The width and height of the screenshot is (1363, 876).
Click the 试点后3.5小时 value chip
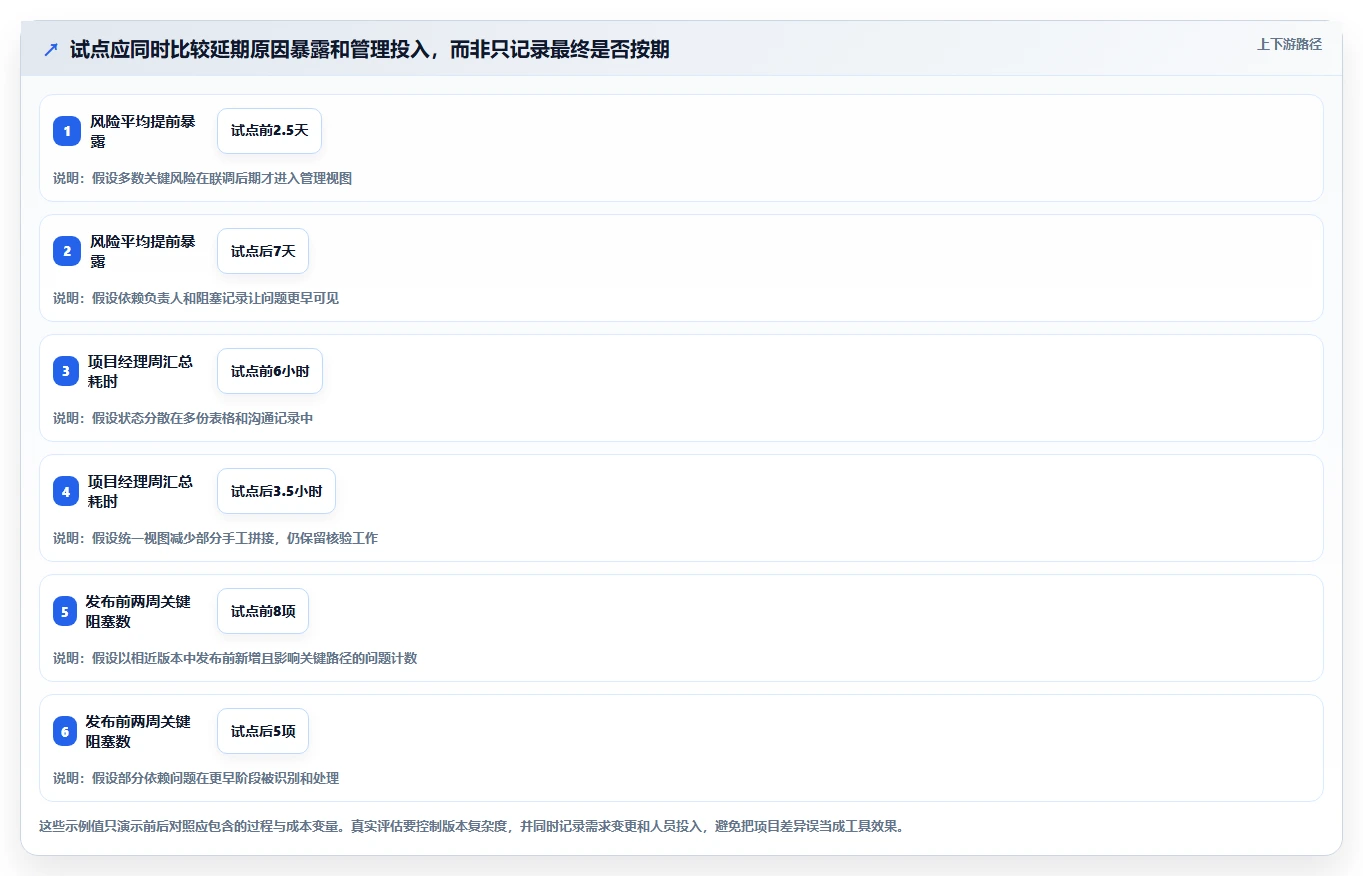click(276, 491)
